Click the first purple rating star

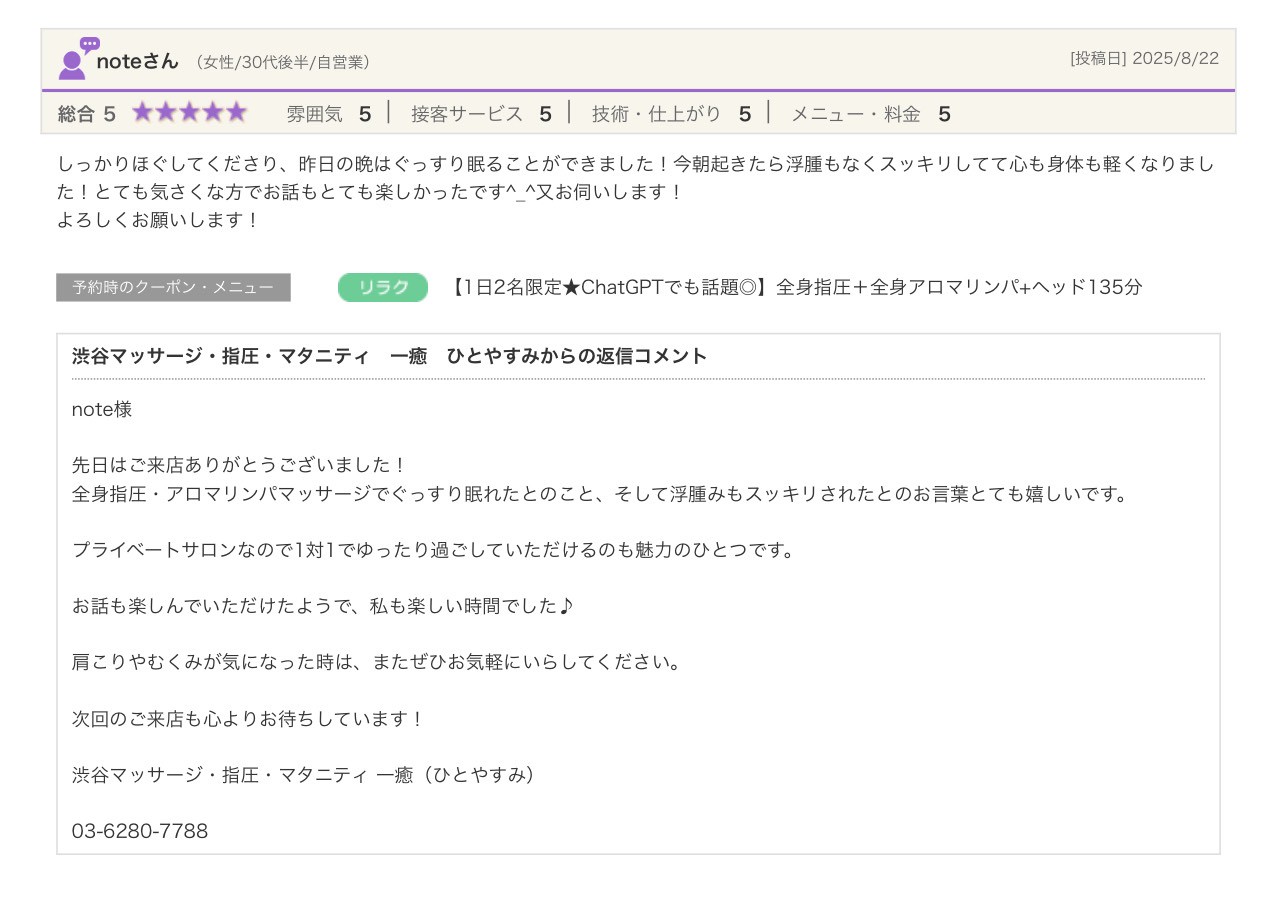click(x=143, y=113)
